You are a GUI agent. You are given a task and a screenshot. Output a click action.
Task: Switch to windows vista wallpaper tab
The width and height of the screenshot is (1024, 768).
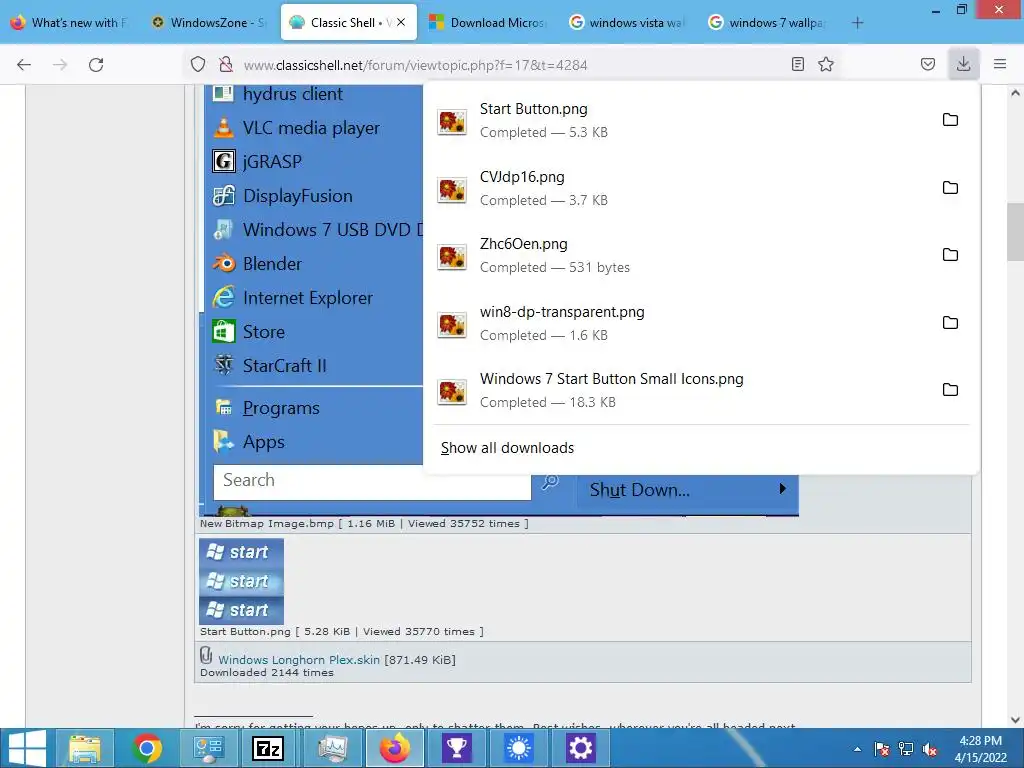(x=627, y=23)
